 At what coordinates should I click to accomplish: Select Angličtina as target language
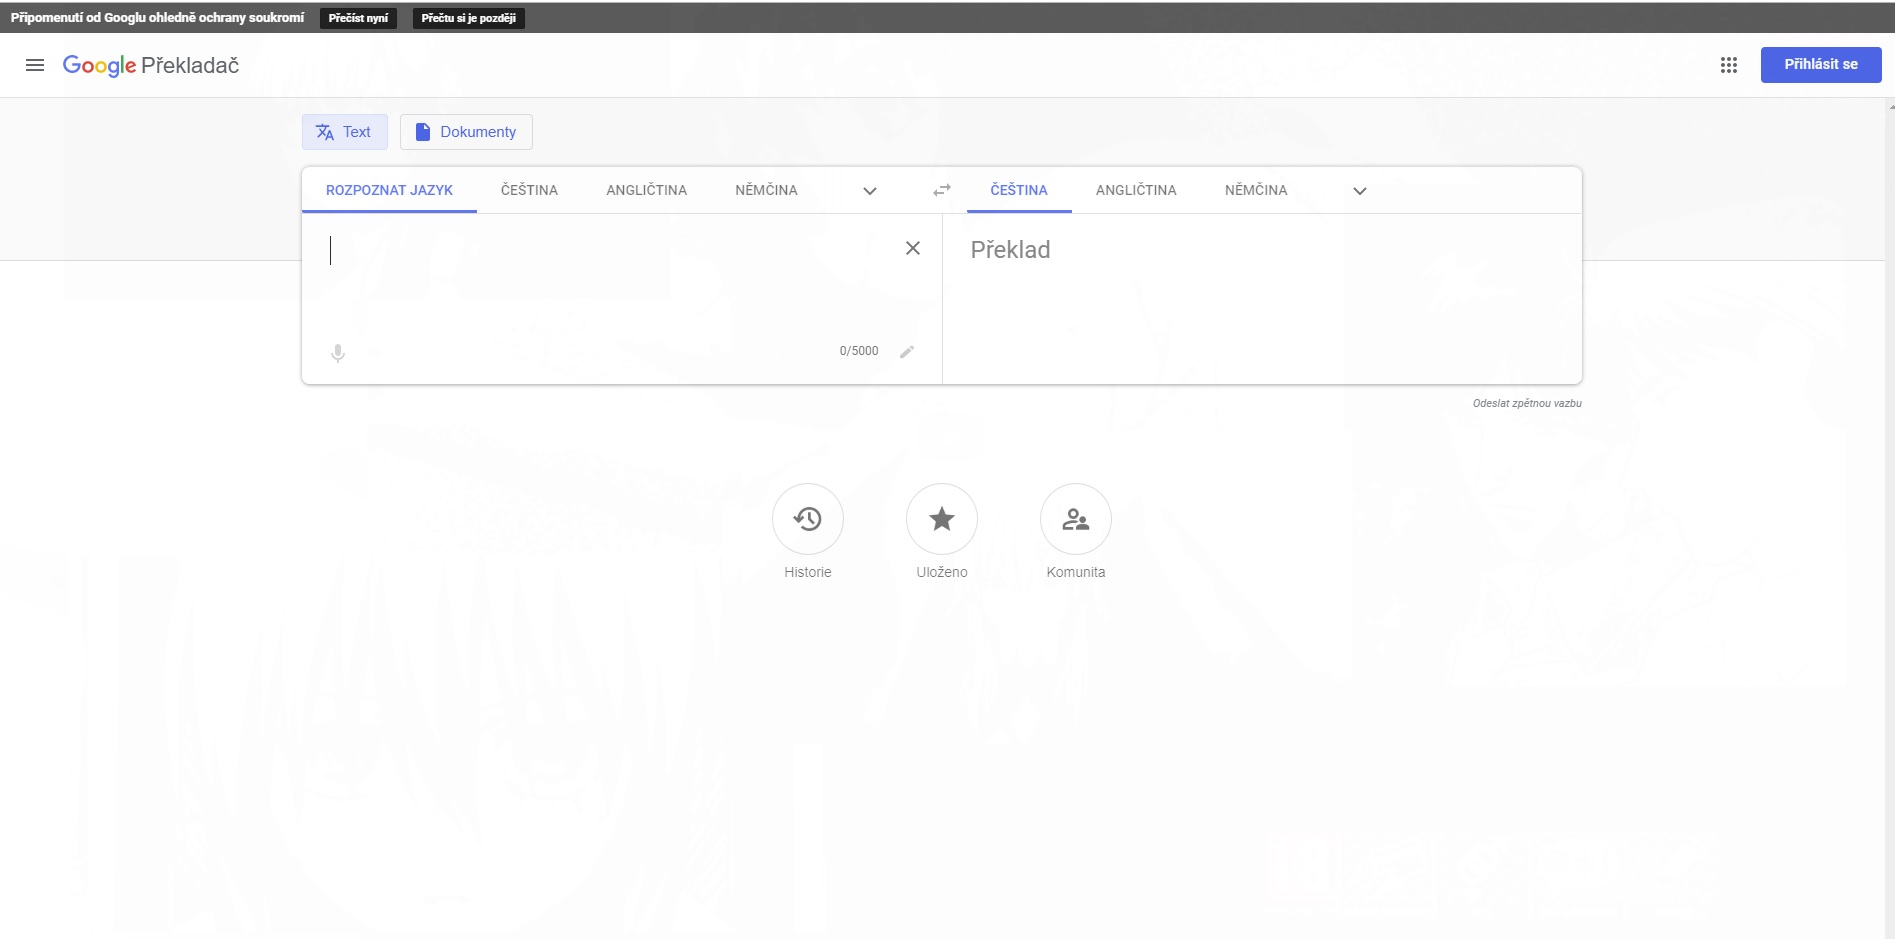(x=1136, y=190)
